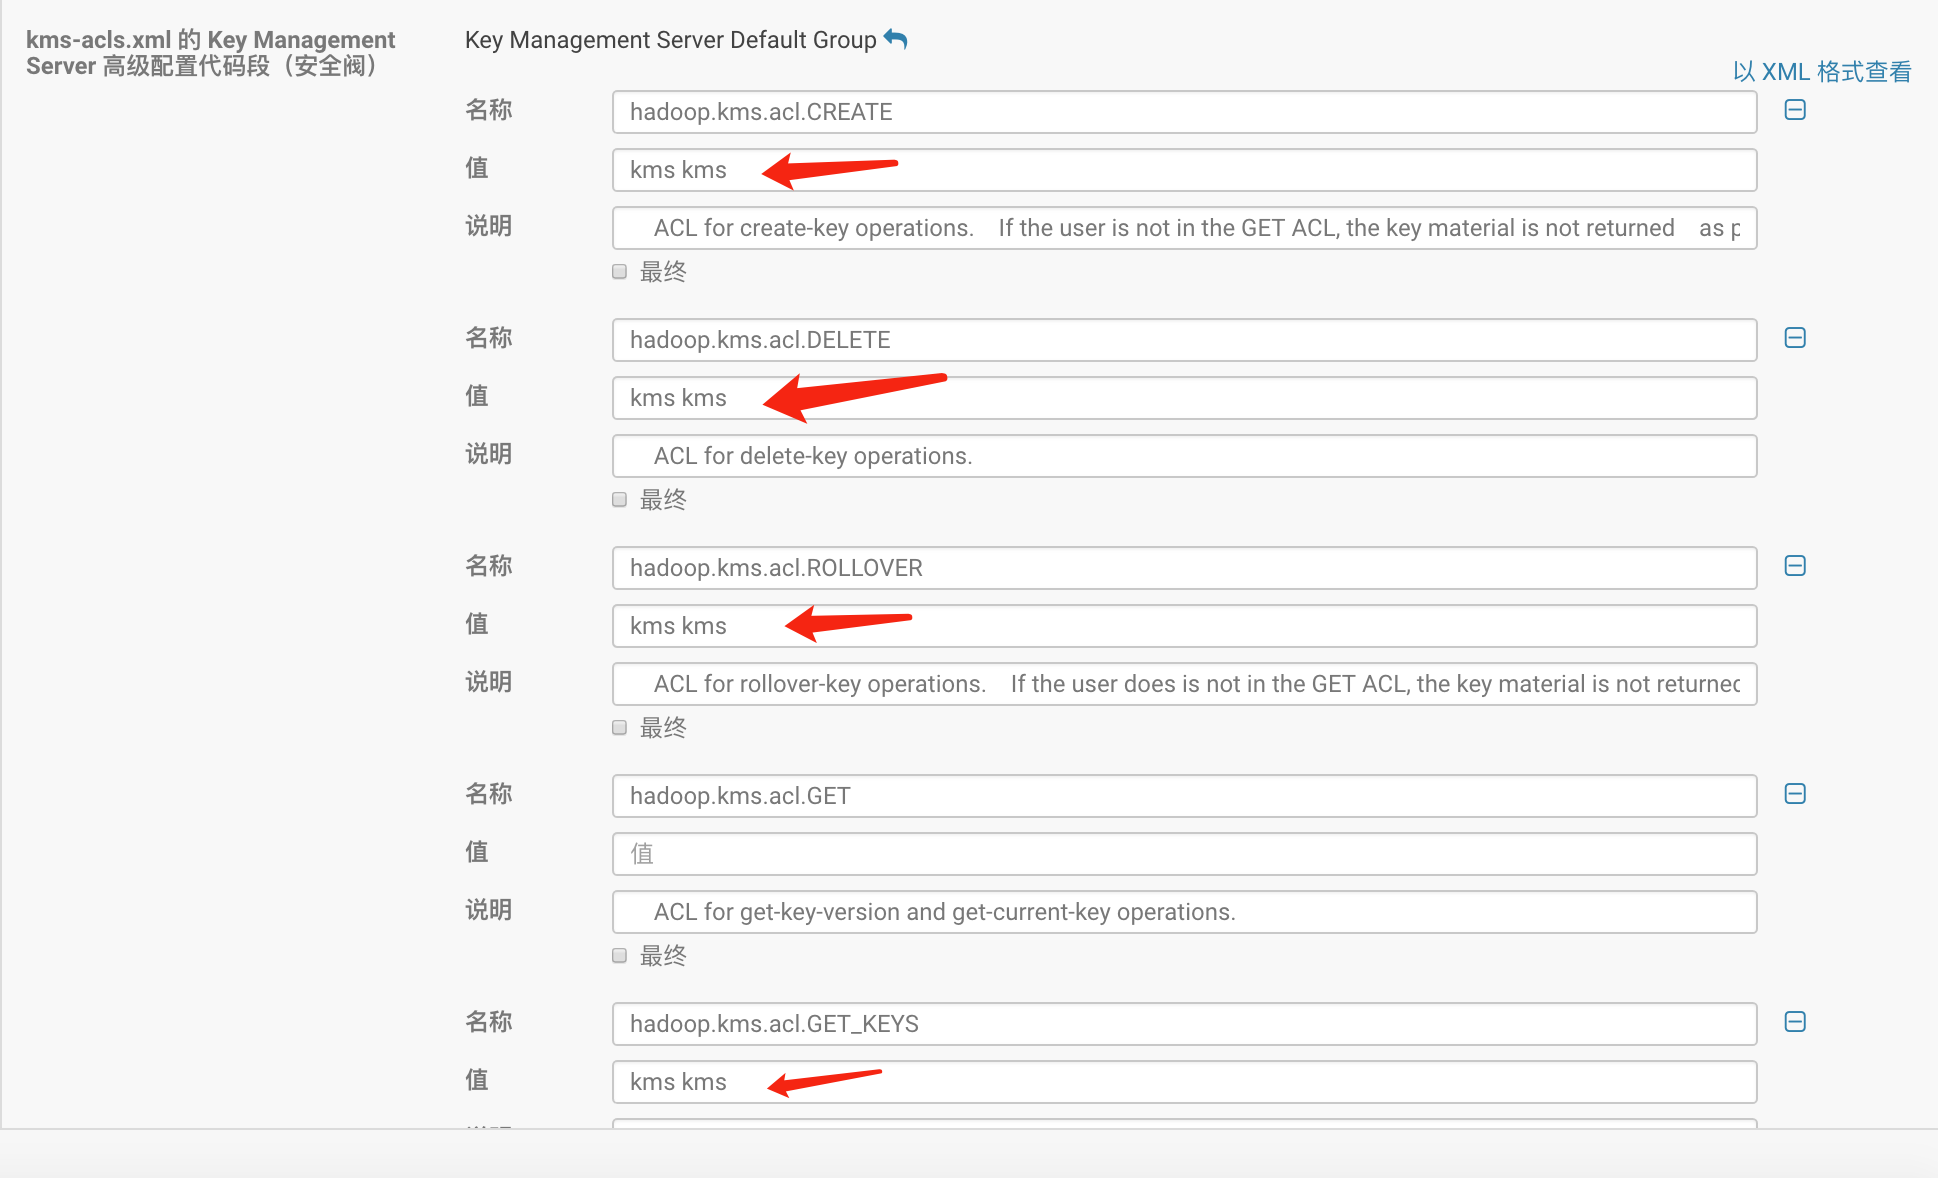
Task: Remove the hadoop.kms.acl.DELETE entry
Action: 1795,338
